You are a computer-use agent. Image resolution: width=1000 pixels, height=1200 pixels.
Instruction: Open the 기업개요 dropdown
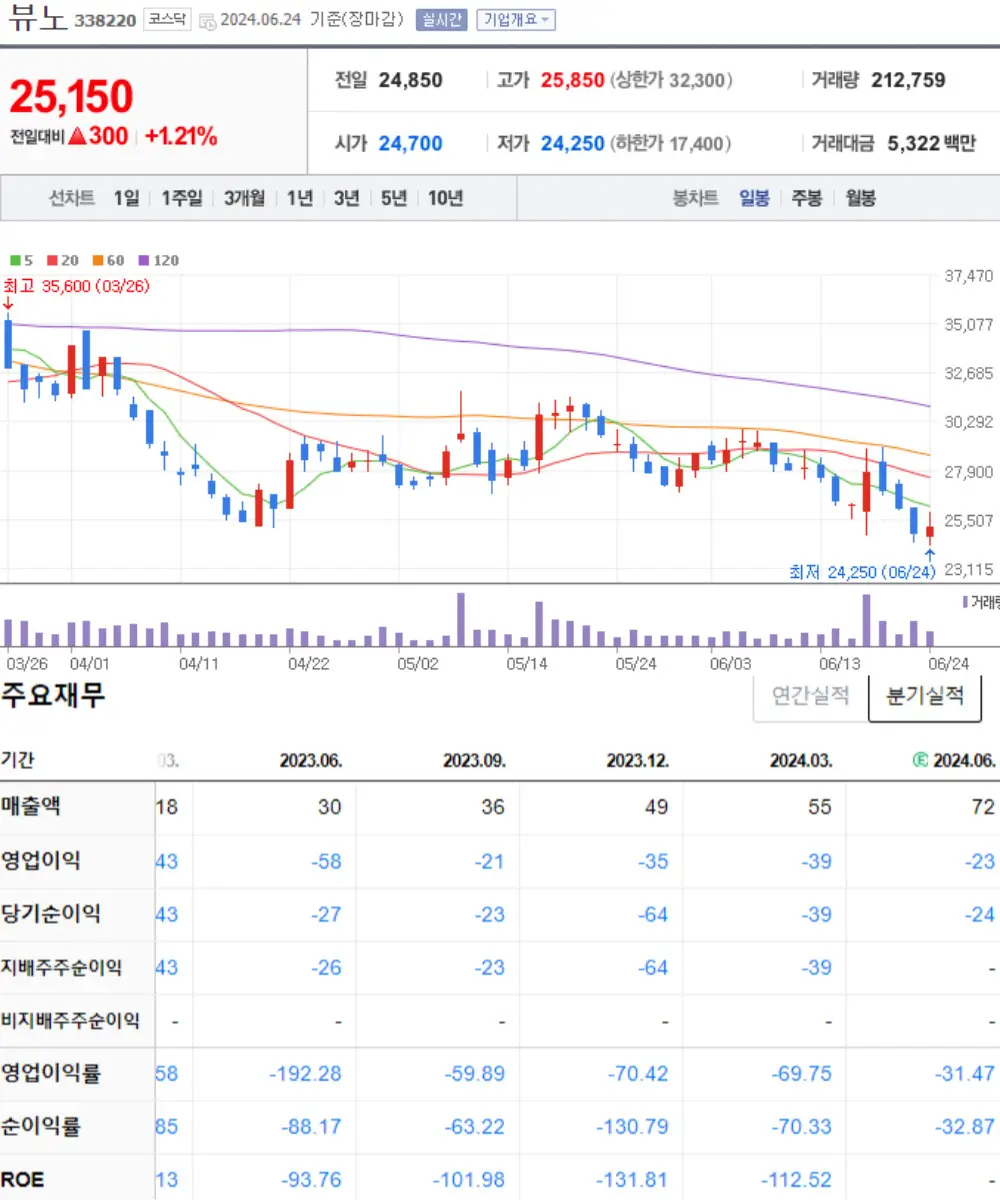coord(516,20)
